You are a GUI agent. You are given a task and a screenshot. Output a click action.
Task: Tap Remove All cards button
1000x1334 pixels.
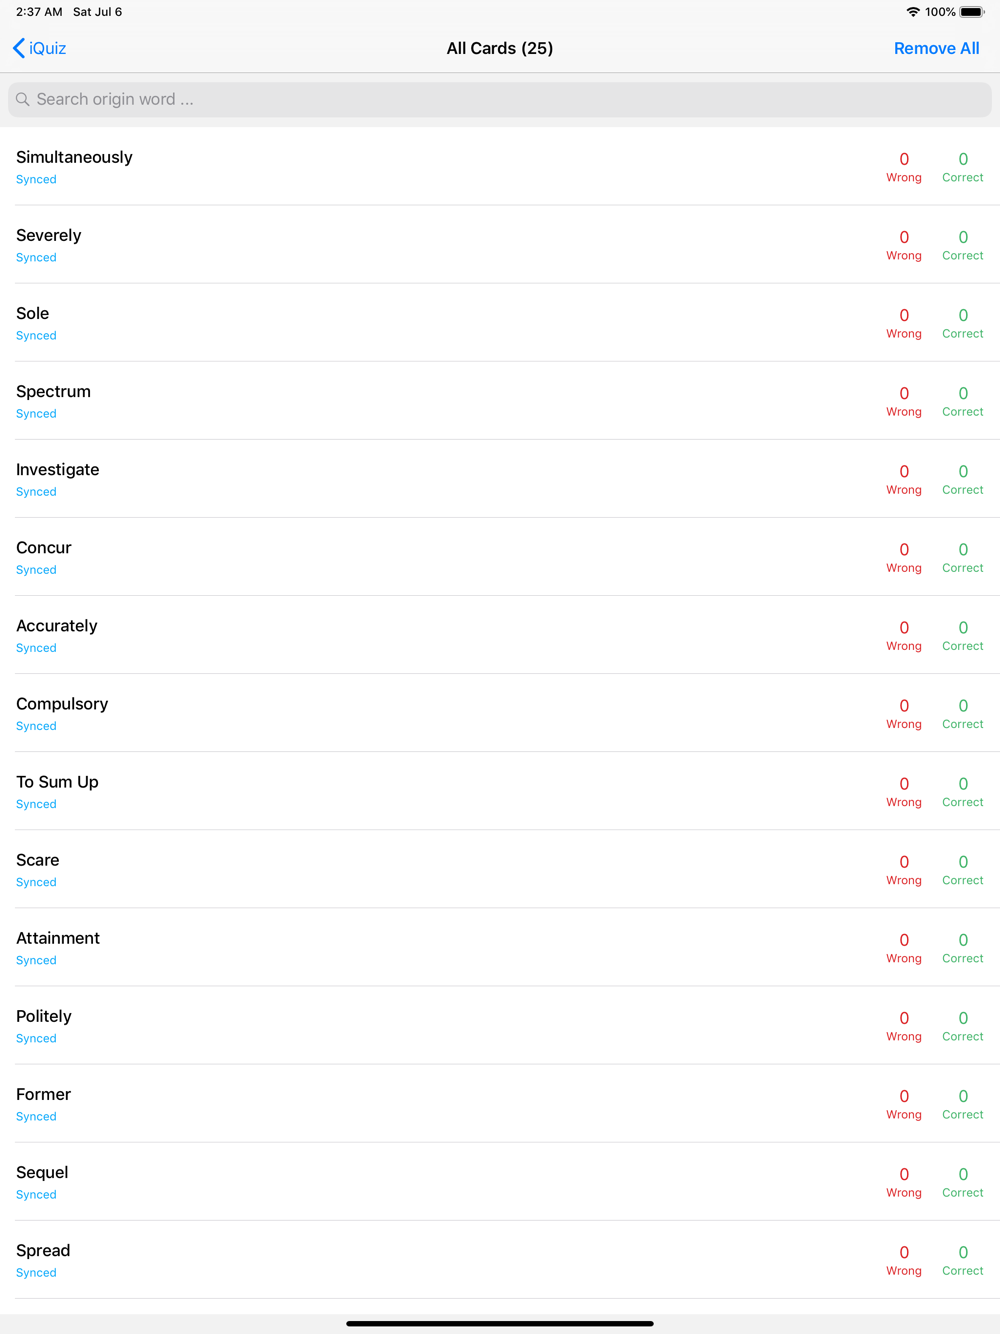(936, 48)
